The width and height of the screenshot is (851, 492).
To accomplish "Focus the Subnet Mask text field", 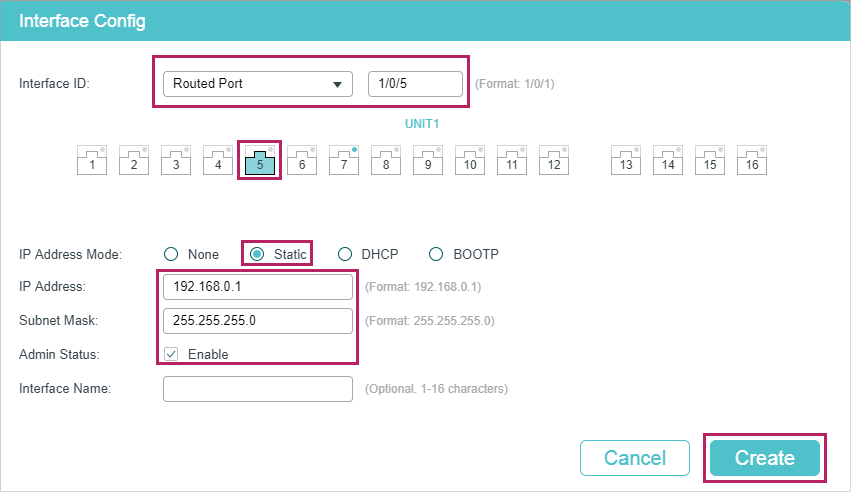I will tap(257, 321).
